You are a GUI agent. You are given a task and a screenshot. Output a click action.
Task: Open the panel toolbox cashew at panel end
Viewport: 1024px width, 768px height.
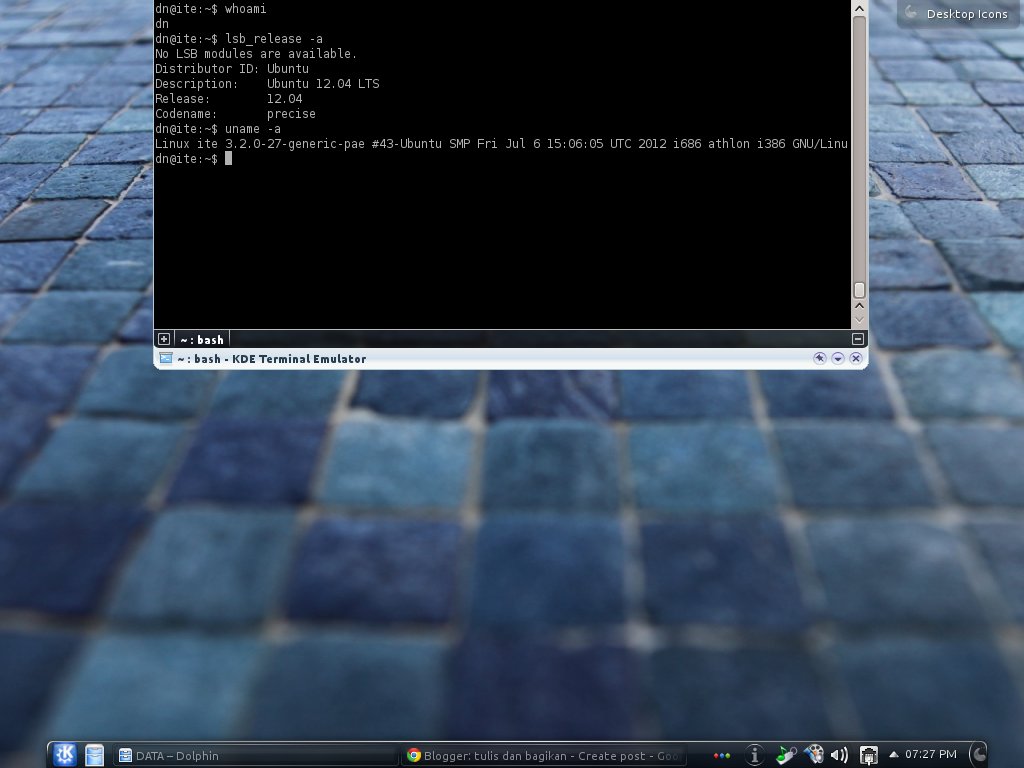978,755
